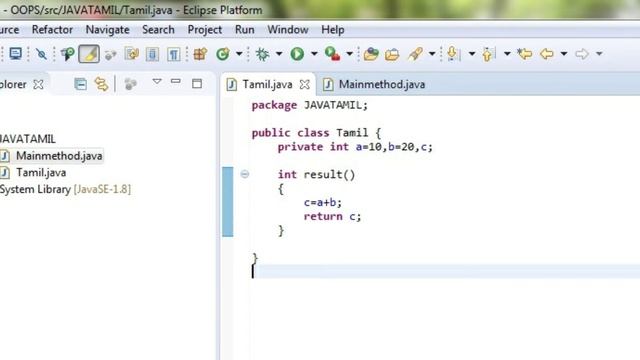This screenshot has width=640, height=360.
Task: Open the Debug dropdown arrow
Action: point(279,53)
